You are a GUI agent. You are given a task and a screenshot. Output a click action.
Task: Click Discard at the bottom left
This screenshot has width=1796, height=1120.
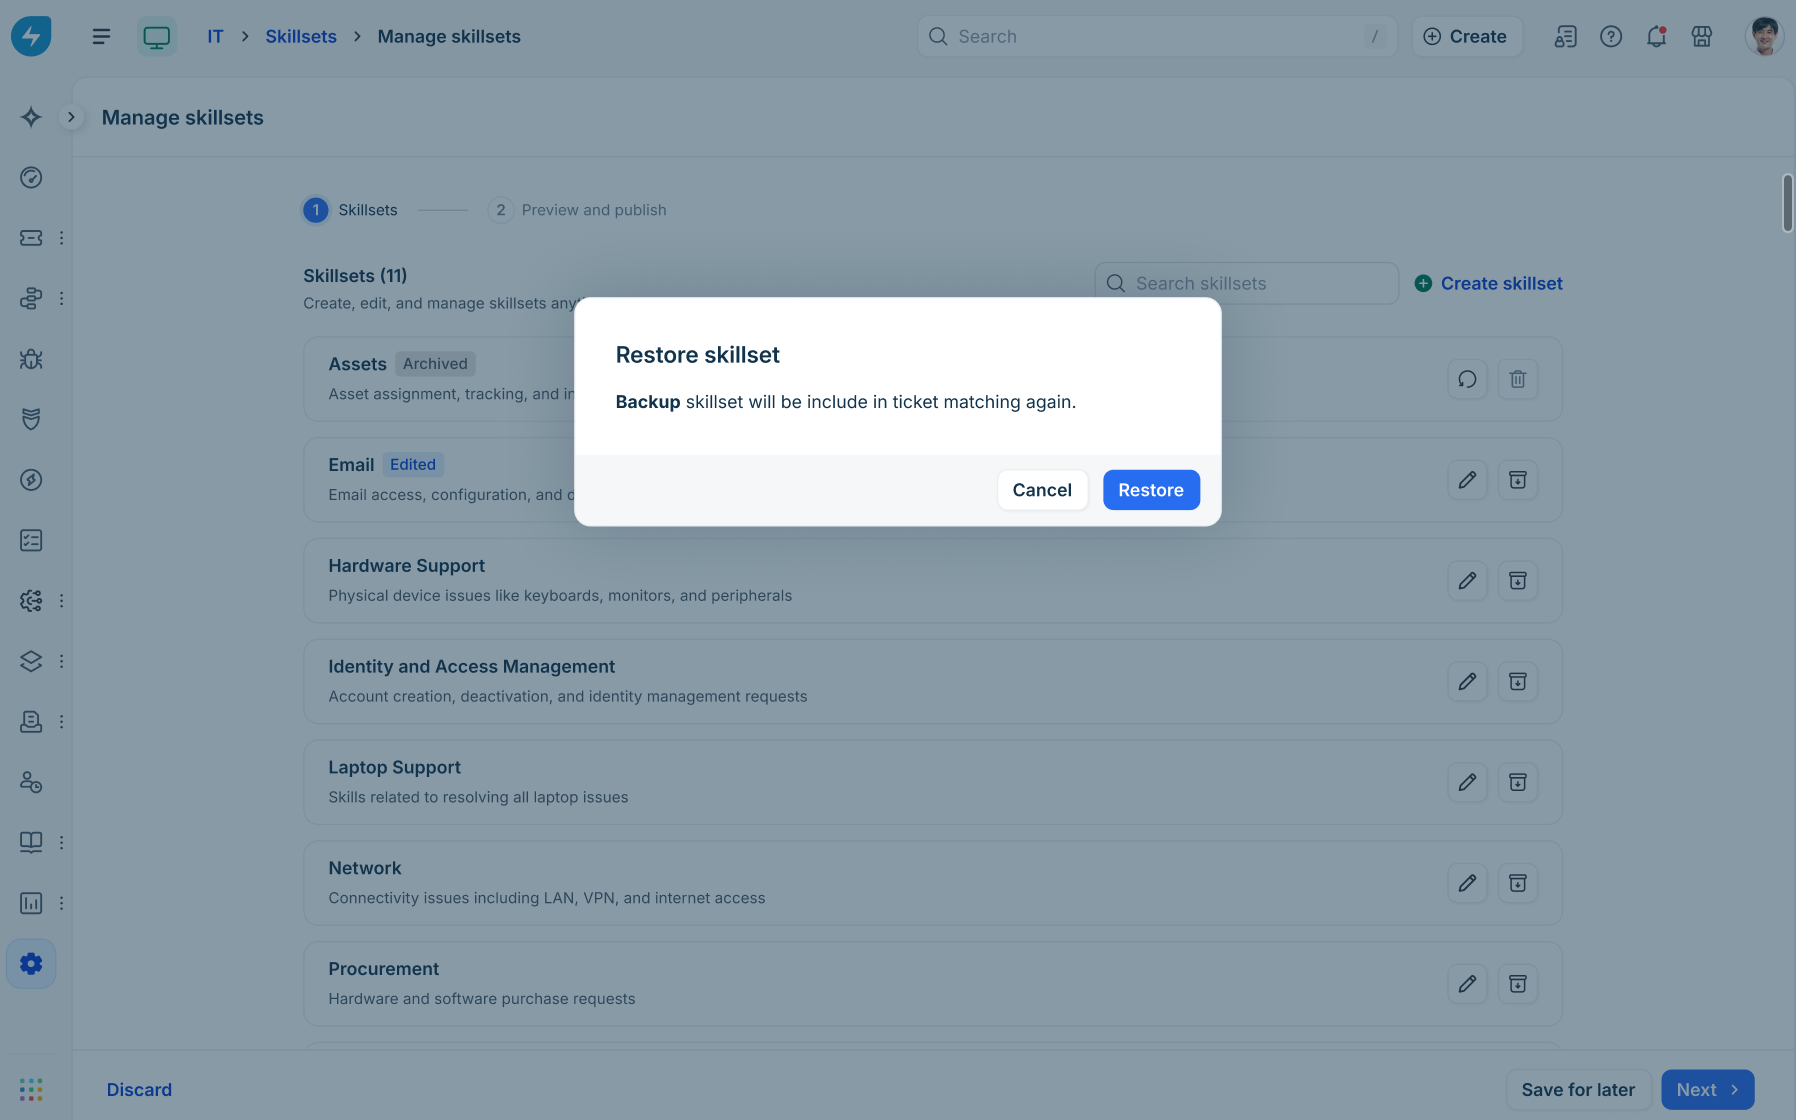pyautogui.click(x=139, y=1090)
